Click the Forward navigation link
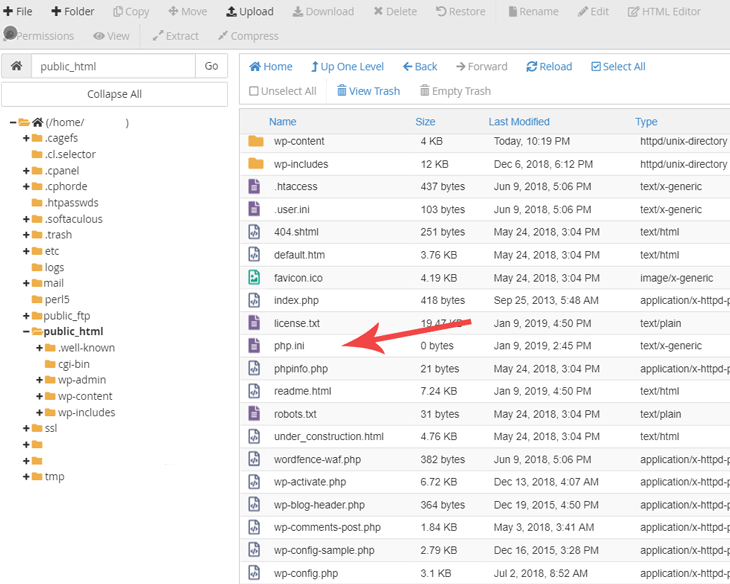 pyautogui.click(x=482, y=67)
